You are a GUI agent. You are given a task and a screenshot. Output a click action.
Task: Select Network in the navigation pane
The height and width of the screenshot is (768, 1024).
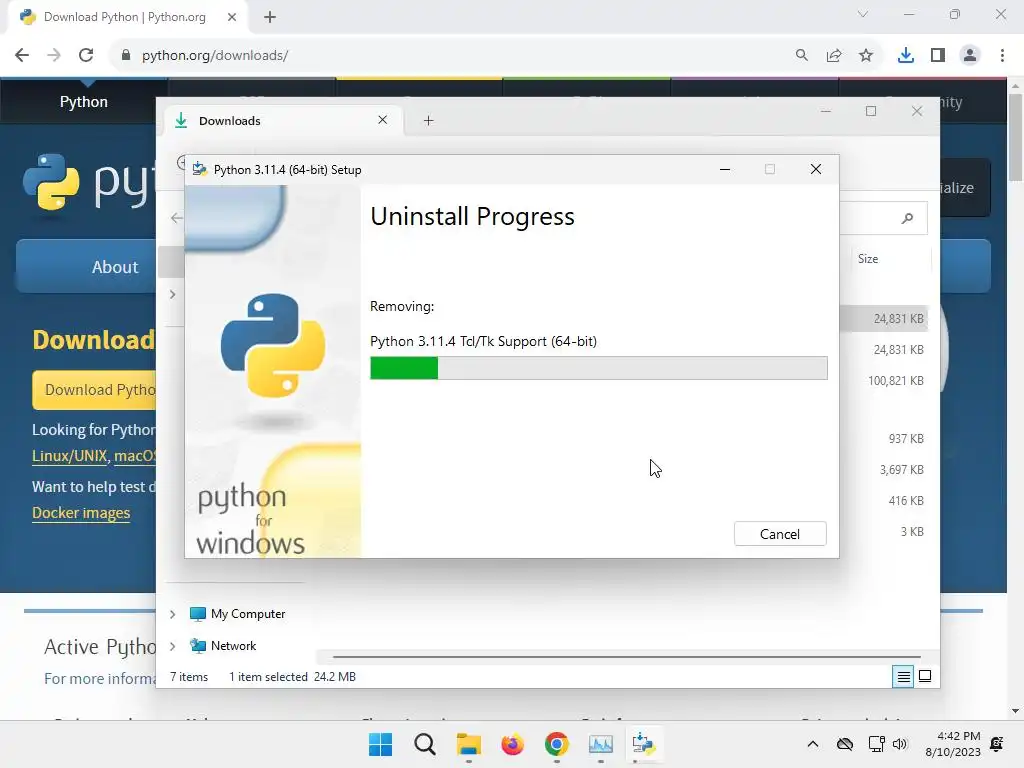click(x=223, y=646)
